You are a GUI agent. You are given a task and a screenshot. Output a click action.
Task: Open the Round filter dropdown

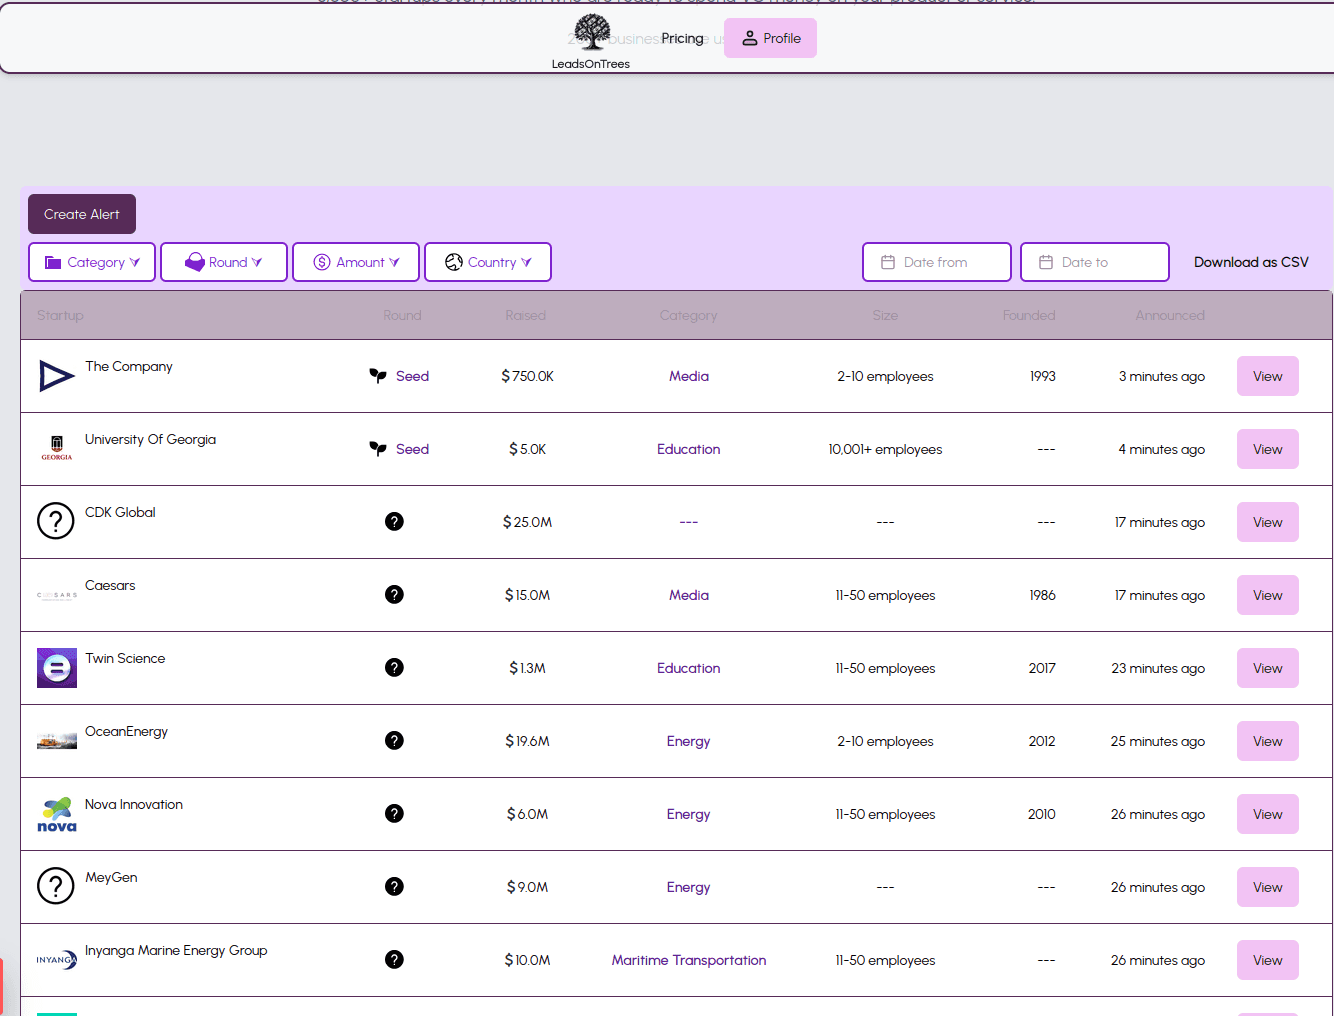coord(224,262)
